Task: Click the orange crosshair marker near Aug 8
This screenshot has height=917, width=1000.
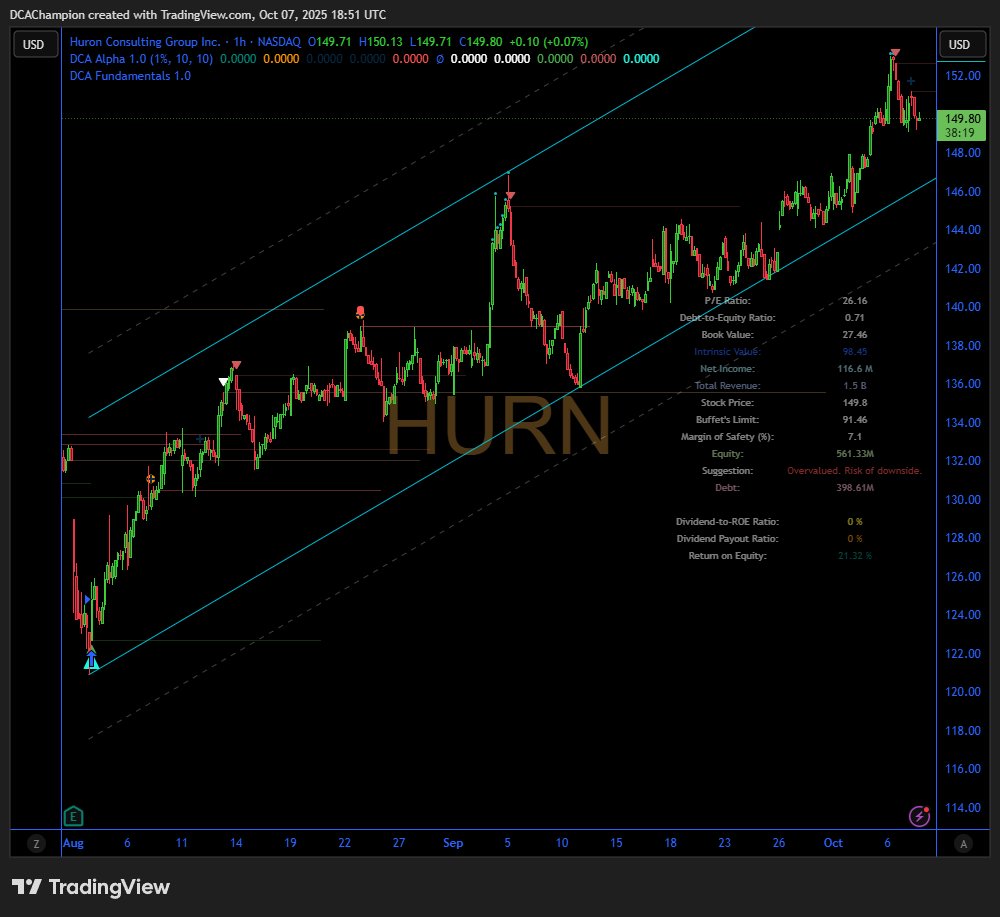Action: (x=151, y=479)
